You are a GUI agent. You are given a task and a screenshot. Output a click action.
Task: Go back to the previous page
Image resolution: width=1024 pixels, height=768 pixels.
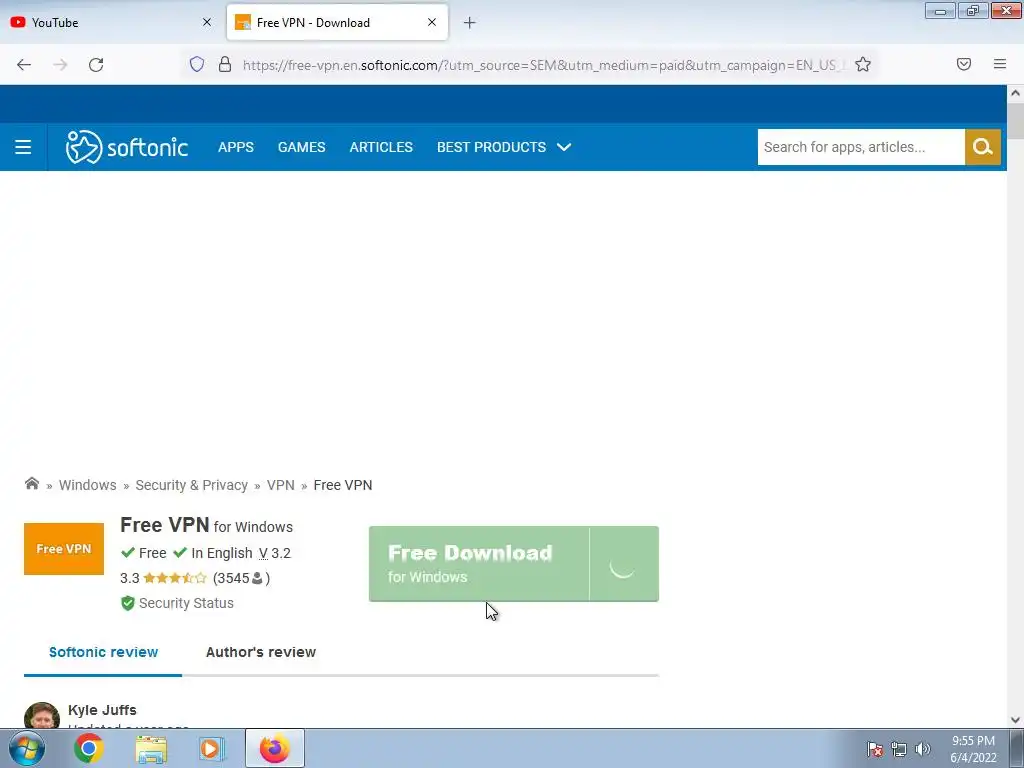coord(24,65)
